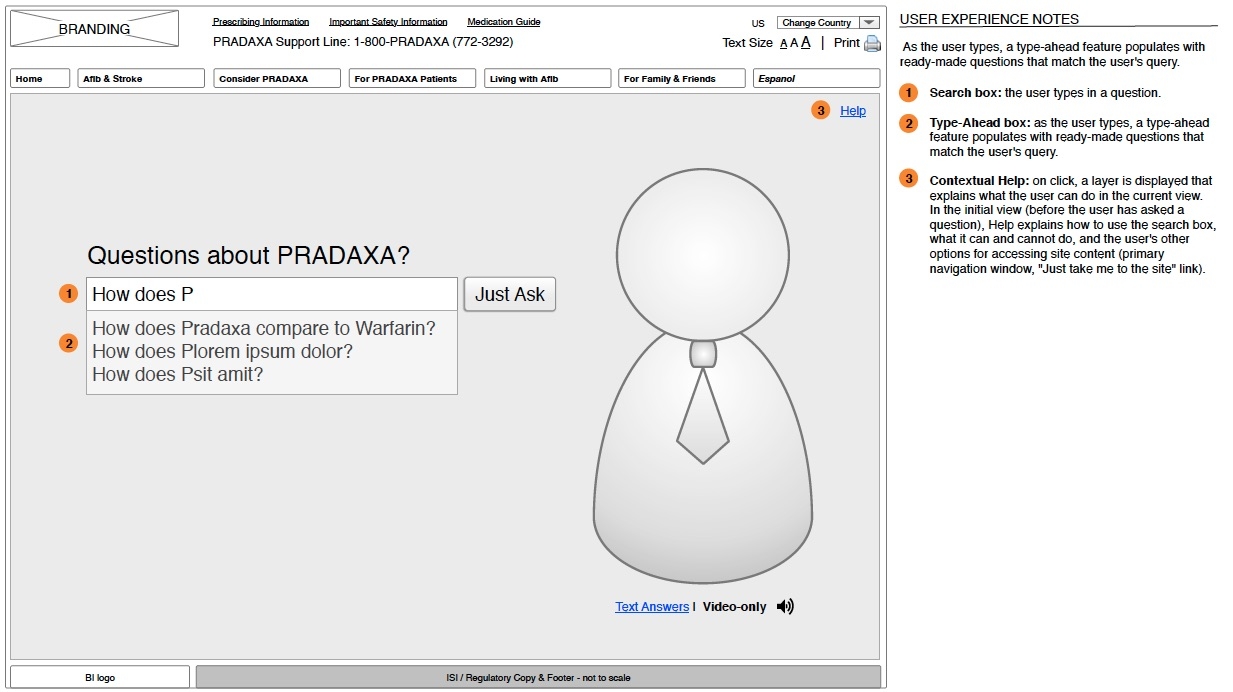Click the 'US' country label
The width and height of the screenshot is (1233, 692).
(x=758, y=23)
